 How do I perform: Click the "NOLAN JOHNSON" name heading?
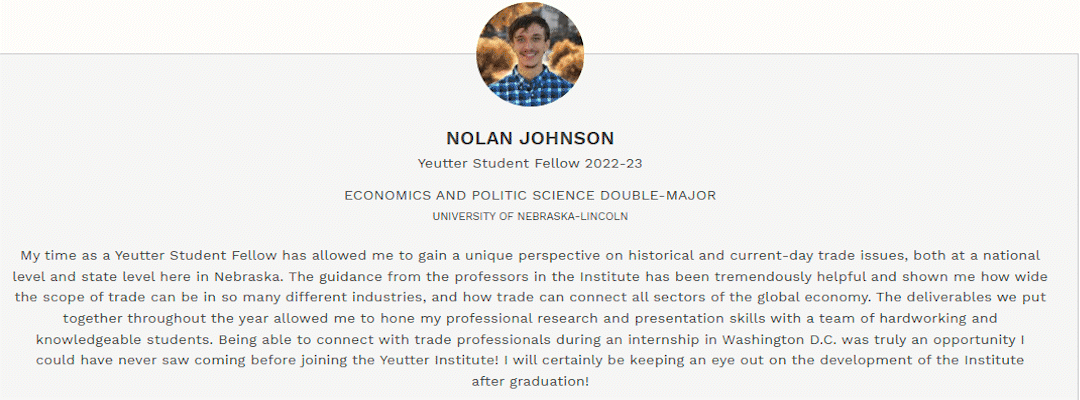pyautogui.click(x=530, y=138)
